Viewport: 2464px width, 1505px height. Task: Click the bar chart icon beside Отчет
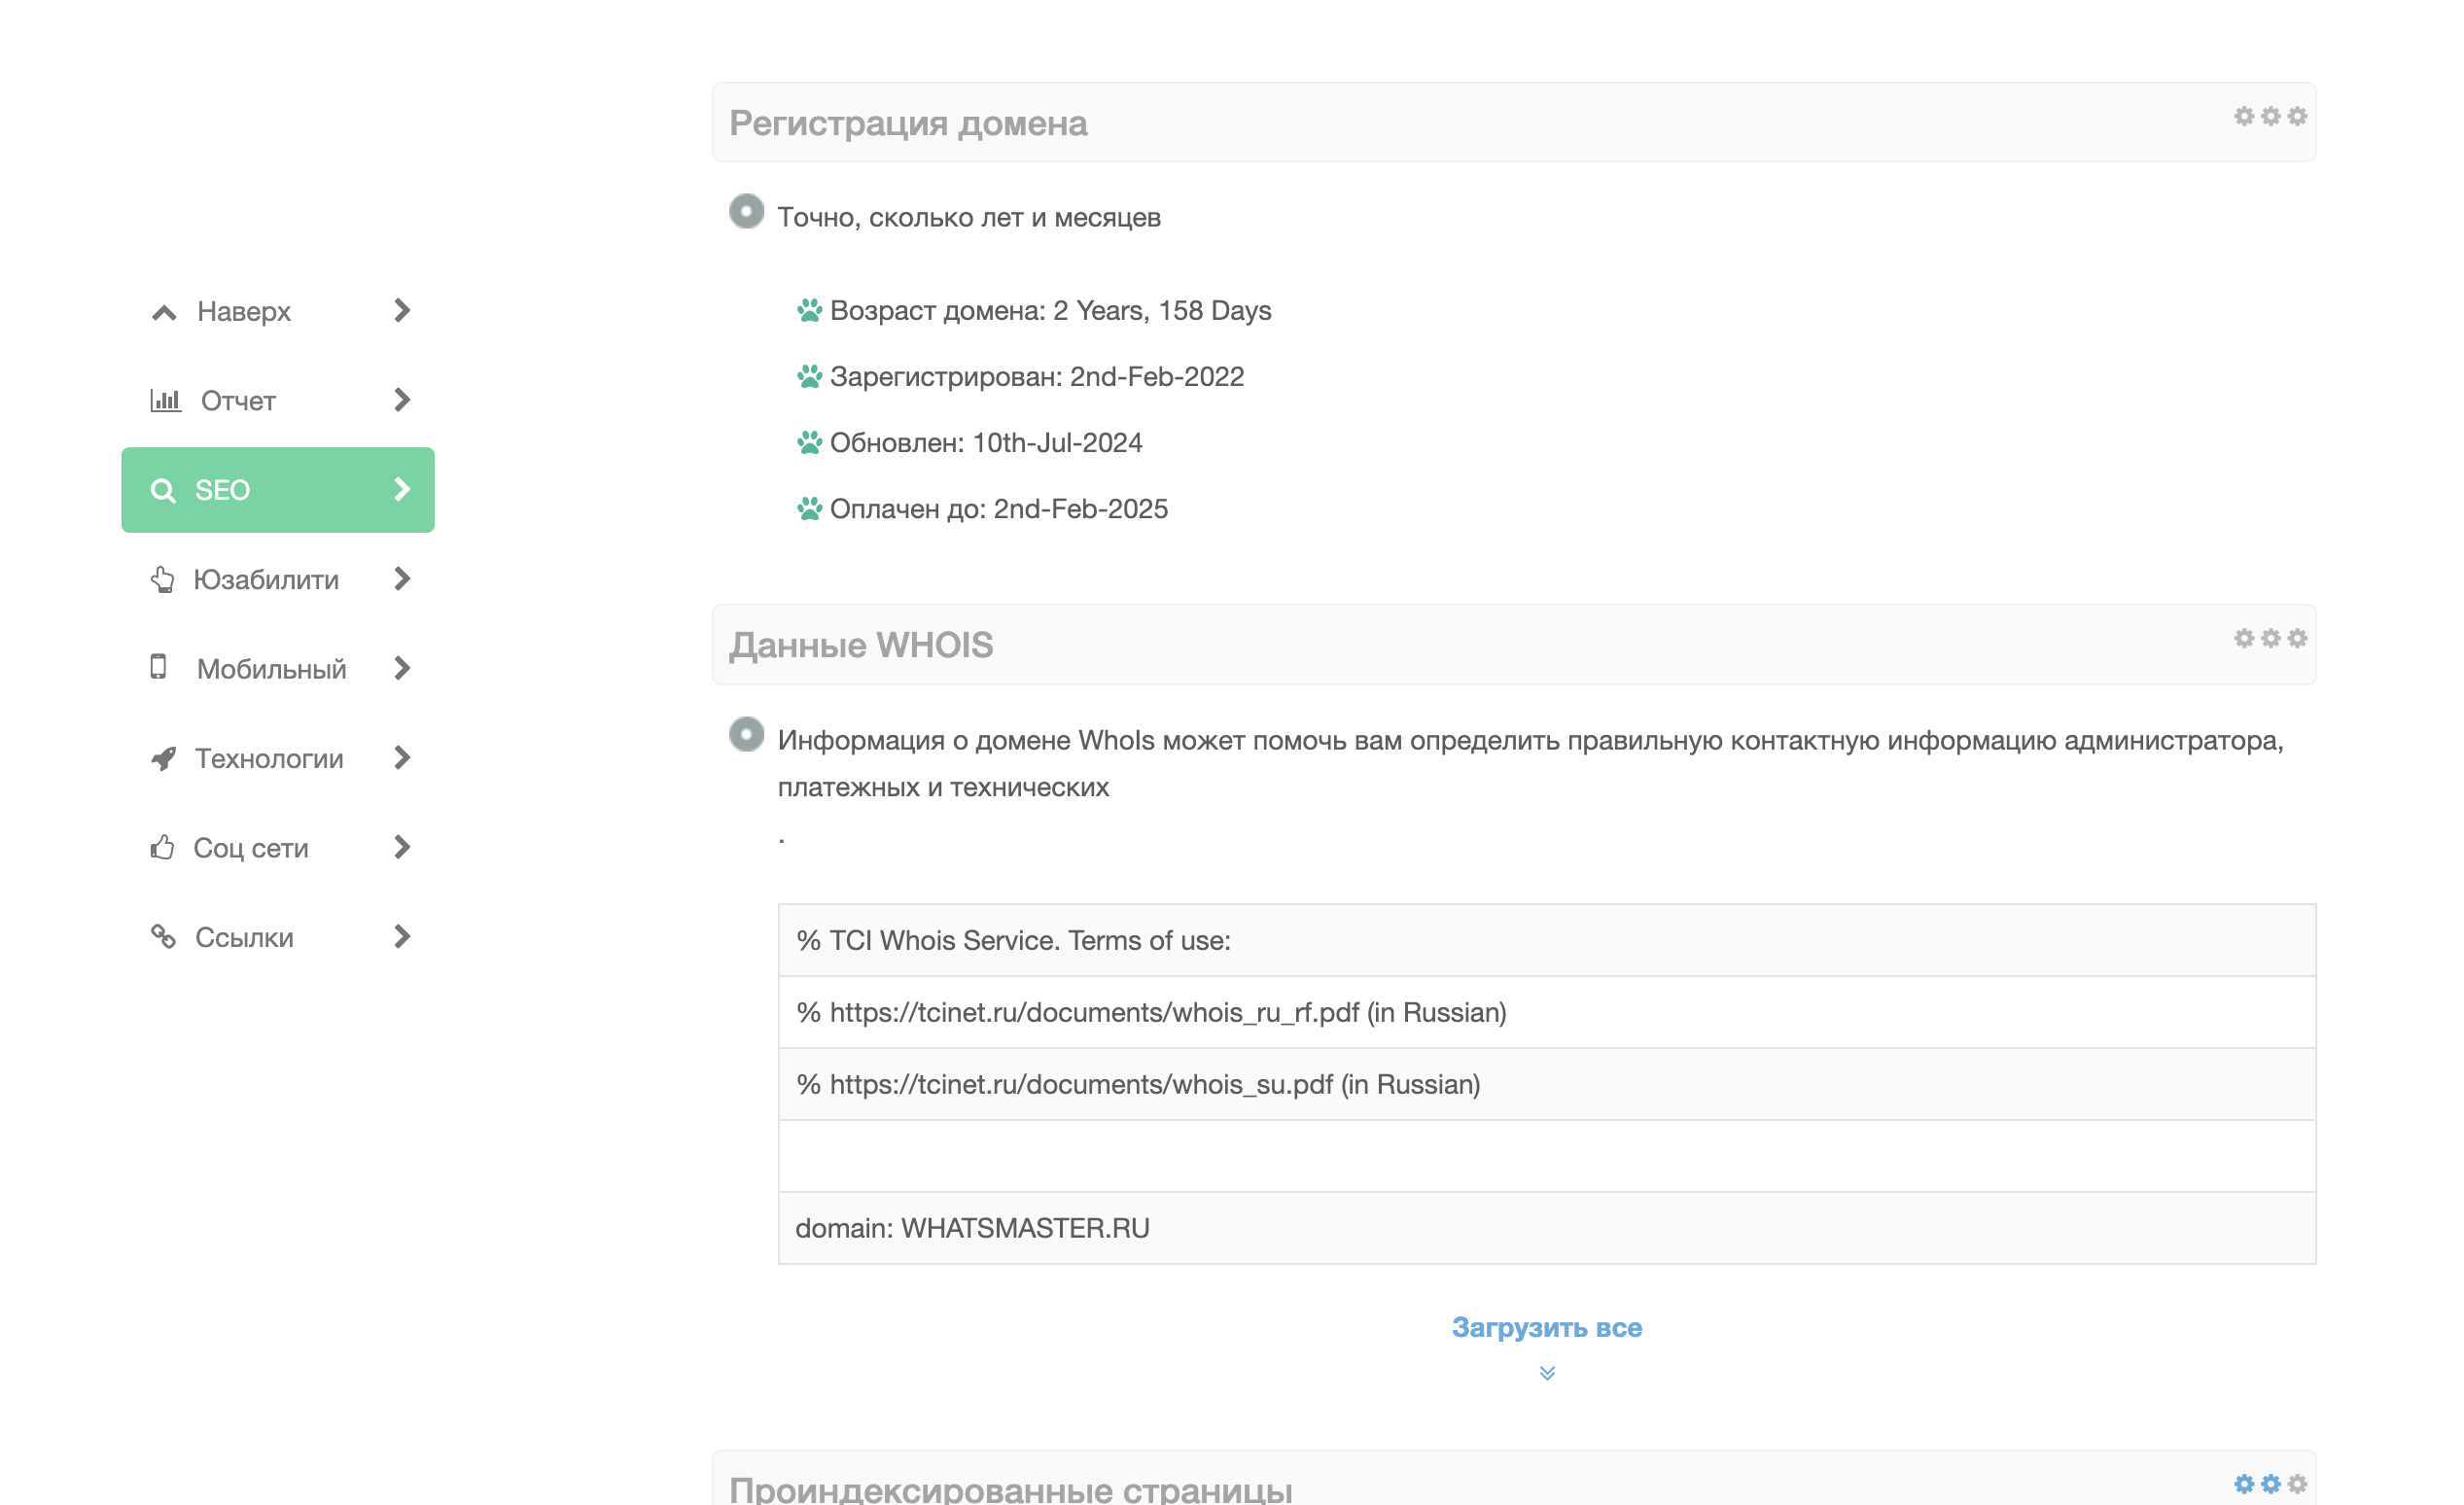click(165, 400)
